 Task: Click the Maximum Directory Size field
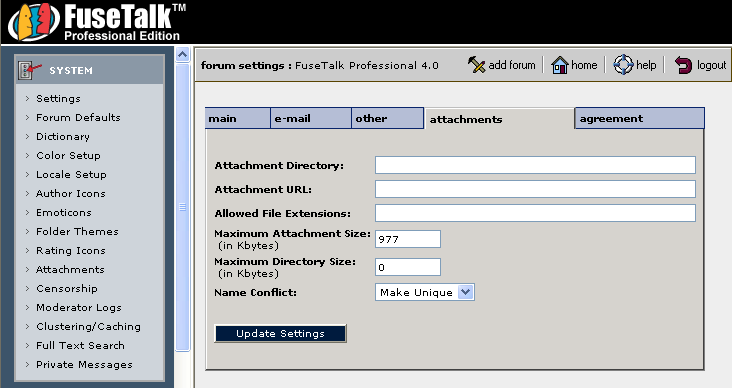pyautogui.click(x=408, y=267)
